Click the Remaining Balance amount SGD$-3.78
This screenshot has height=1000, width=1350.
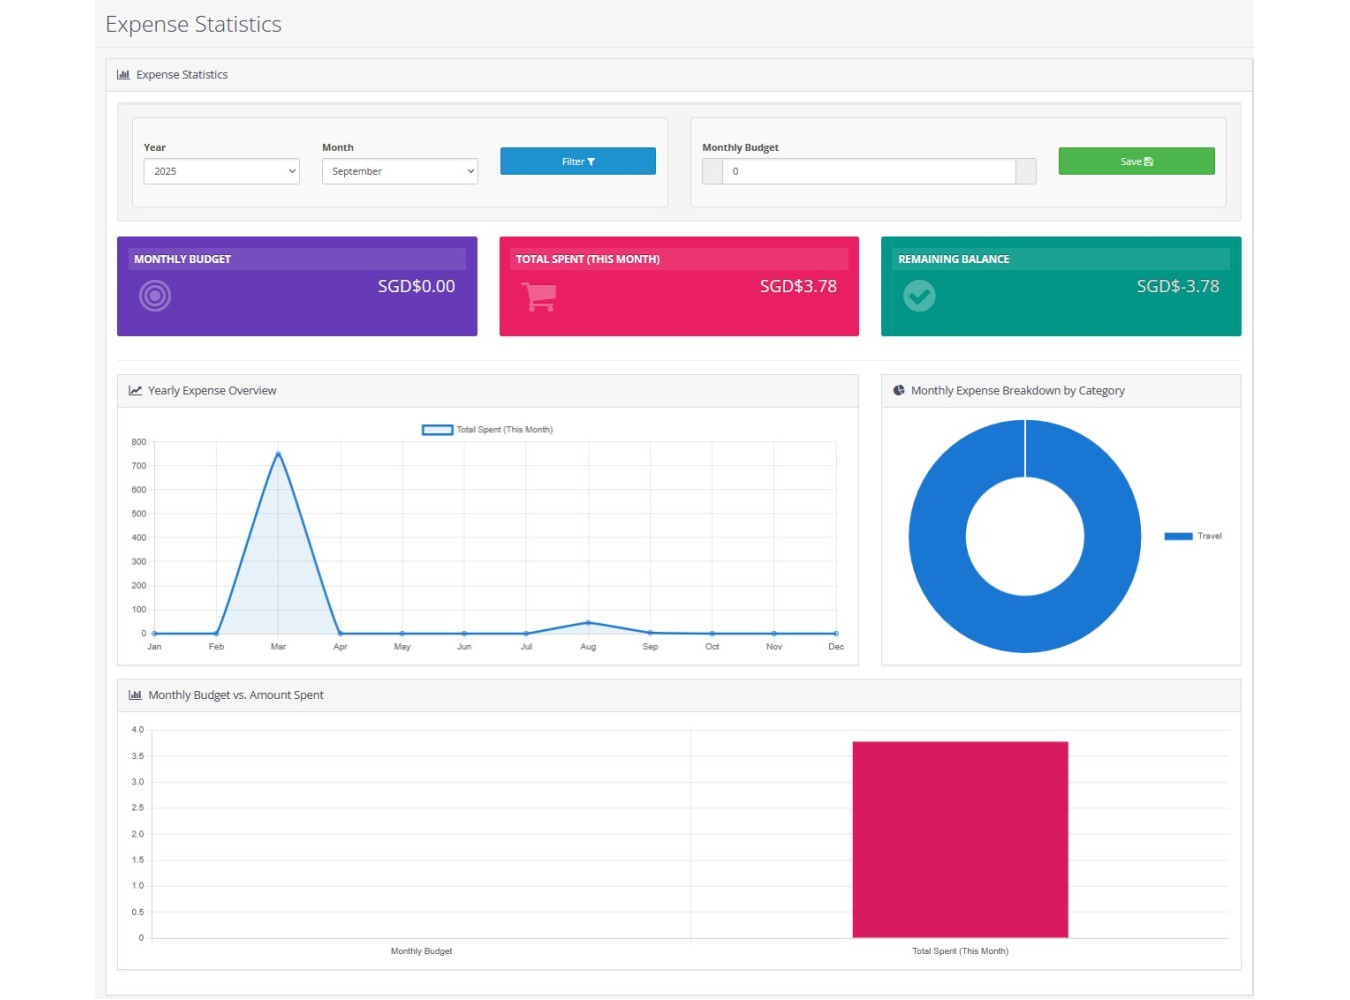(1177, 287)
